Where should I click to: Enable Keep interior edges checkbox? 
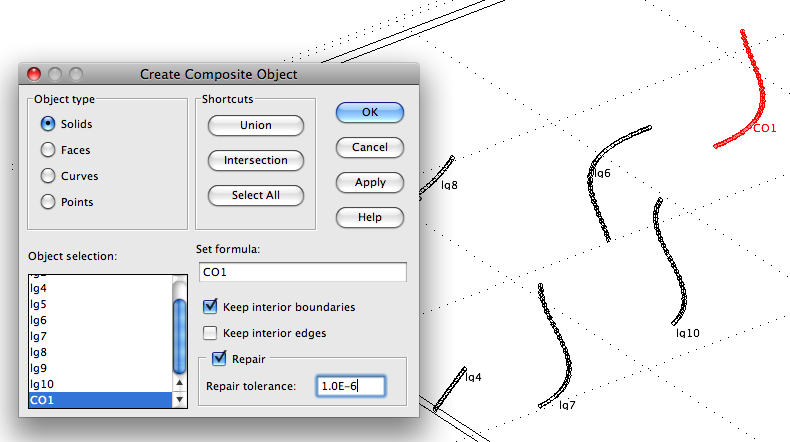211,333
